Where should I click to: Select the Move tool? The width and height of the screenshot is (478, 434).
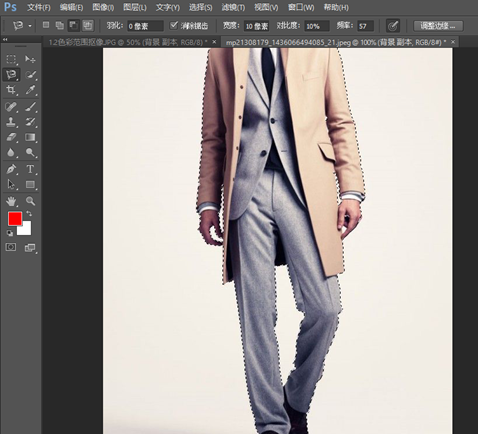[x=30, y=59]
